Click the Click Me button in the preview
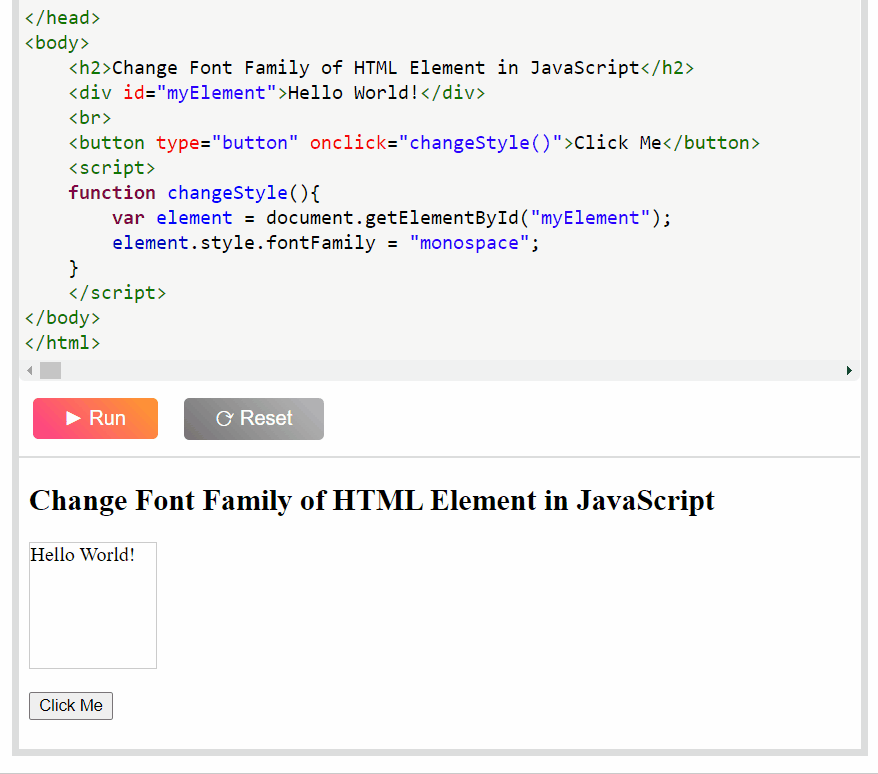The height and width of the screenshot is (774, 878). (70, 705)
